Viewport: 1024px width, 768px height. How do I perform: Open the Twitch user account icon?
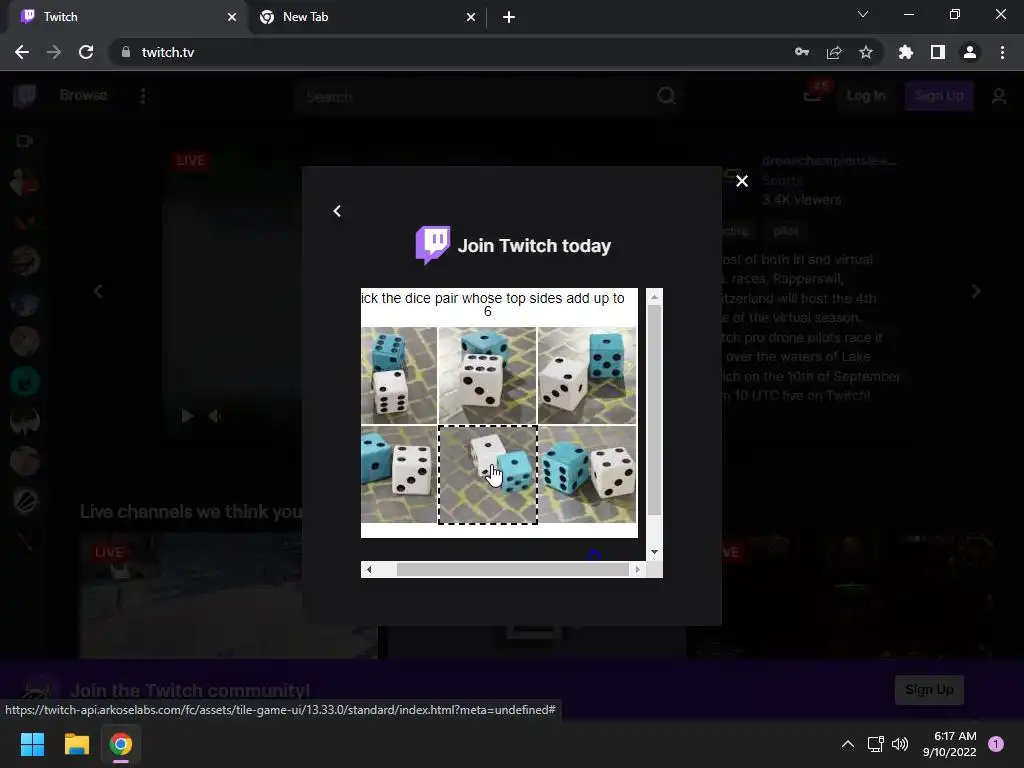[999, 97]
